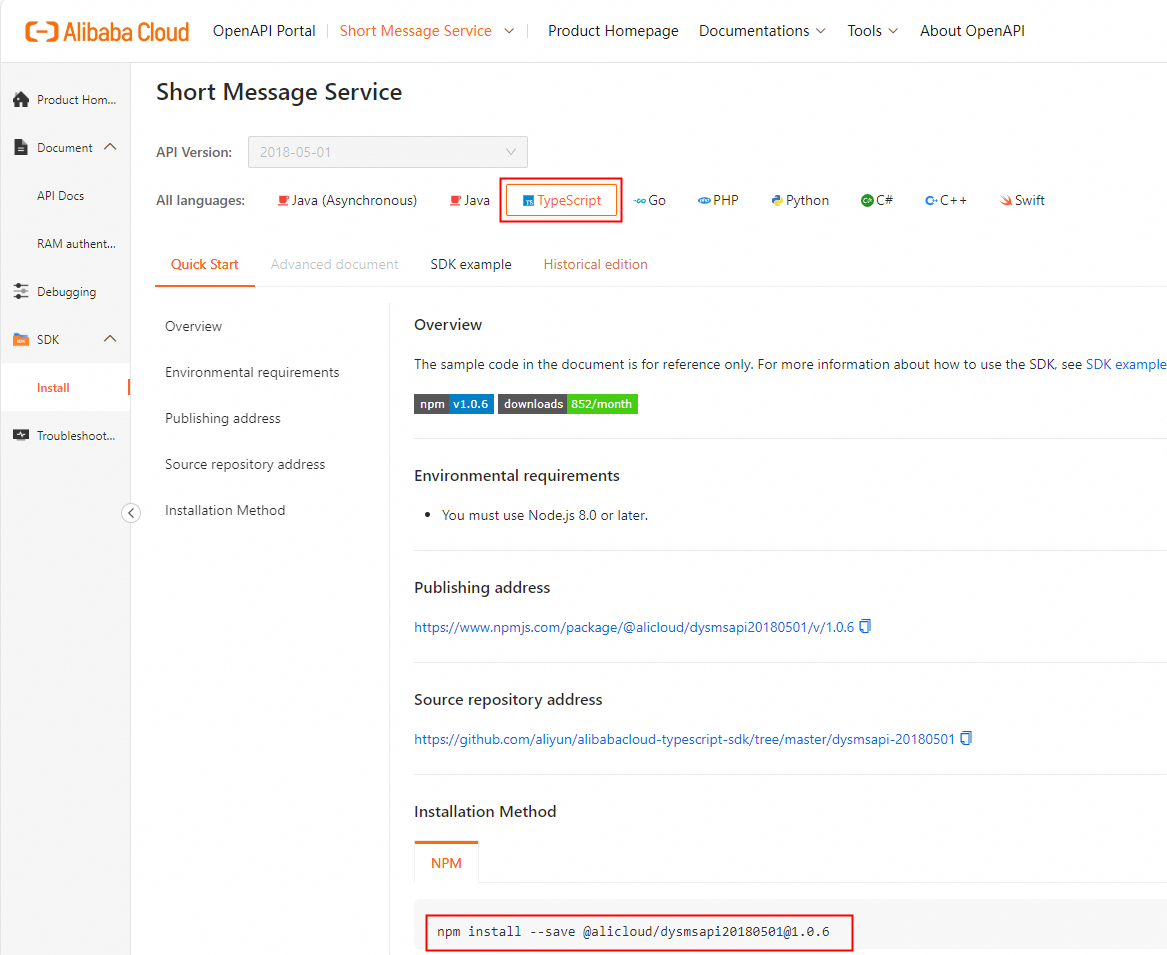Image resolution: width=1167 pixels, height=955 pixels.
Task: Open the Product Home sidebar label
Action: (x=77, y=100)
